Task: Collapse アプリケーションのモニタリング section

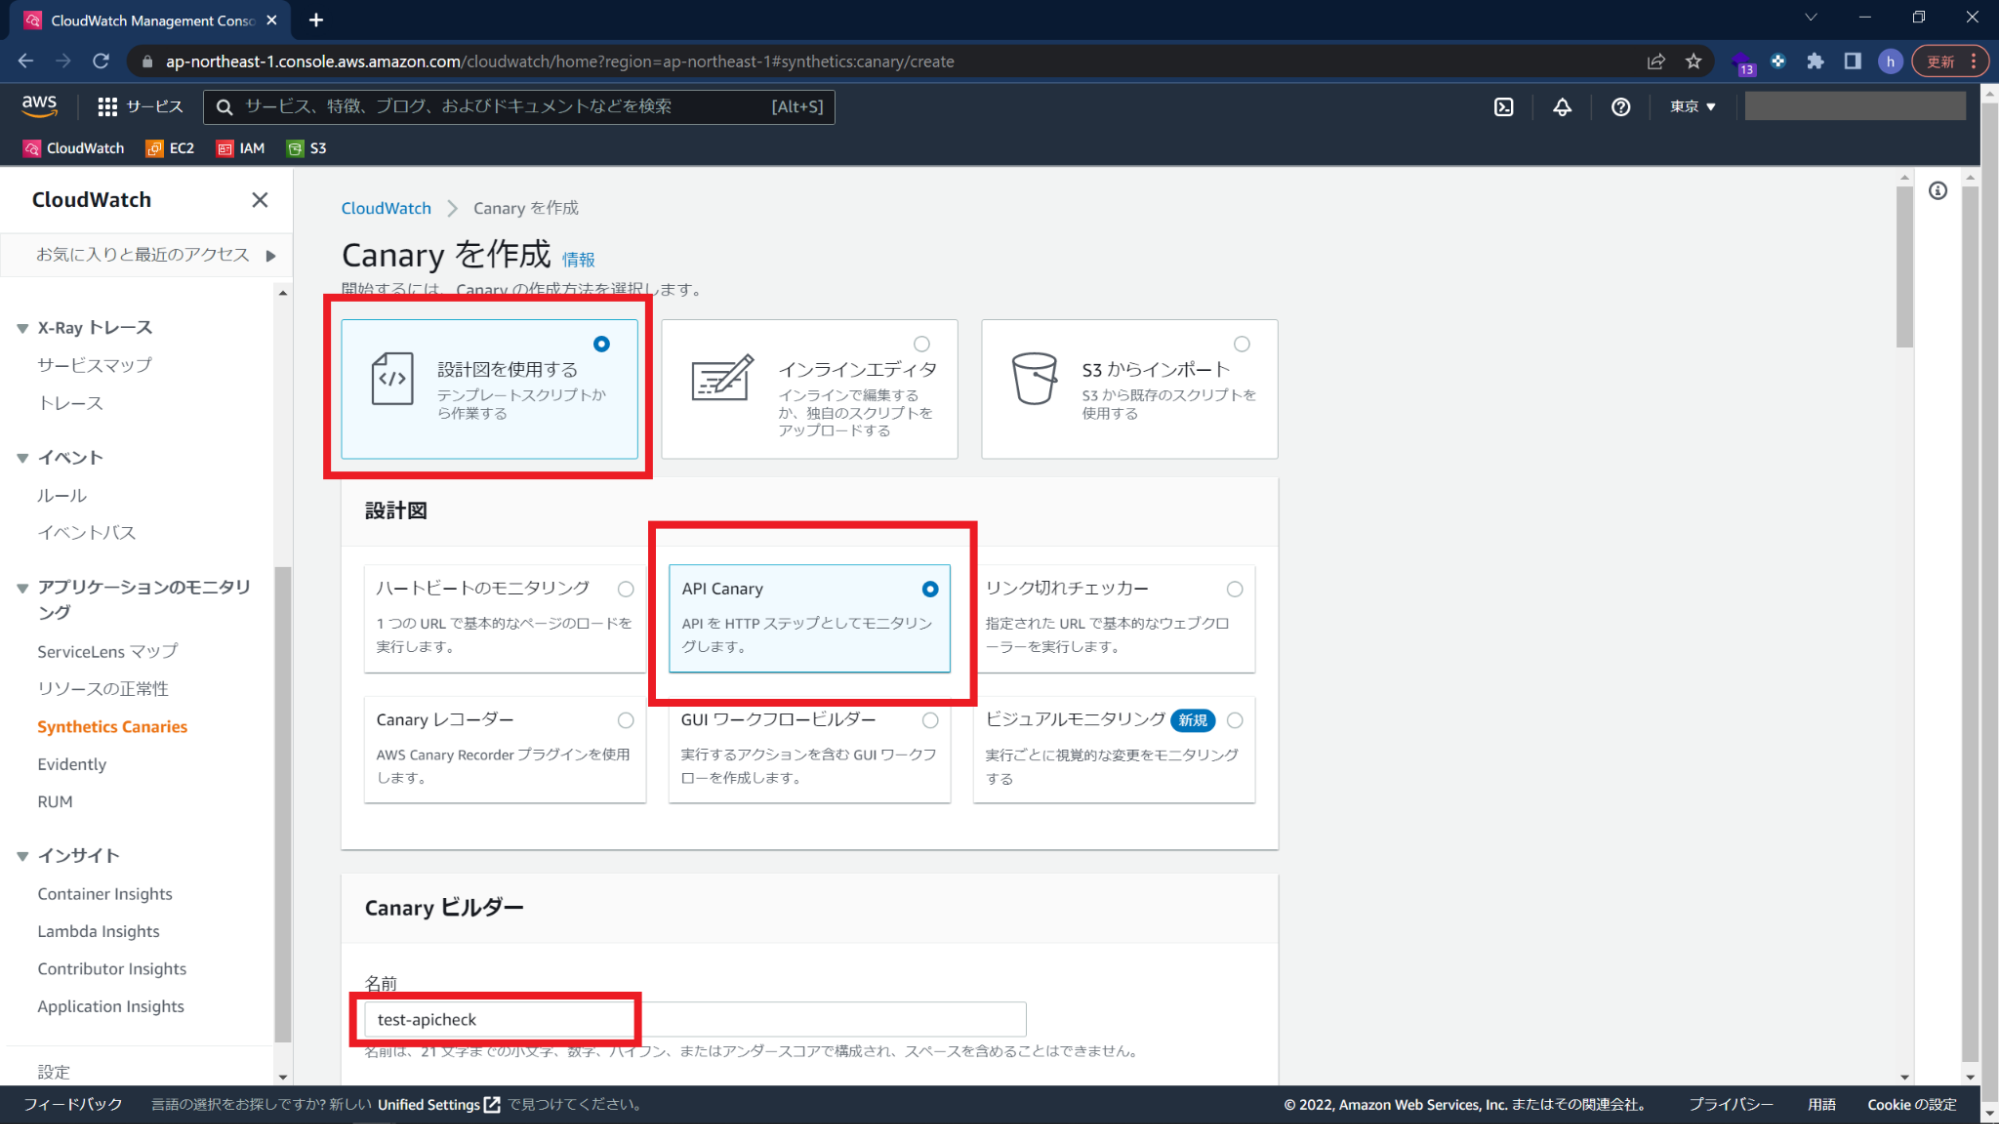Action: point(22,588)
